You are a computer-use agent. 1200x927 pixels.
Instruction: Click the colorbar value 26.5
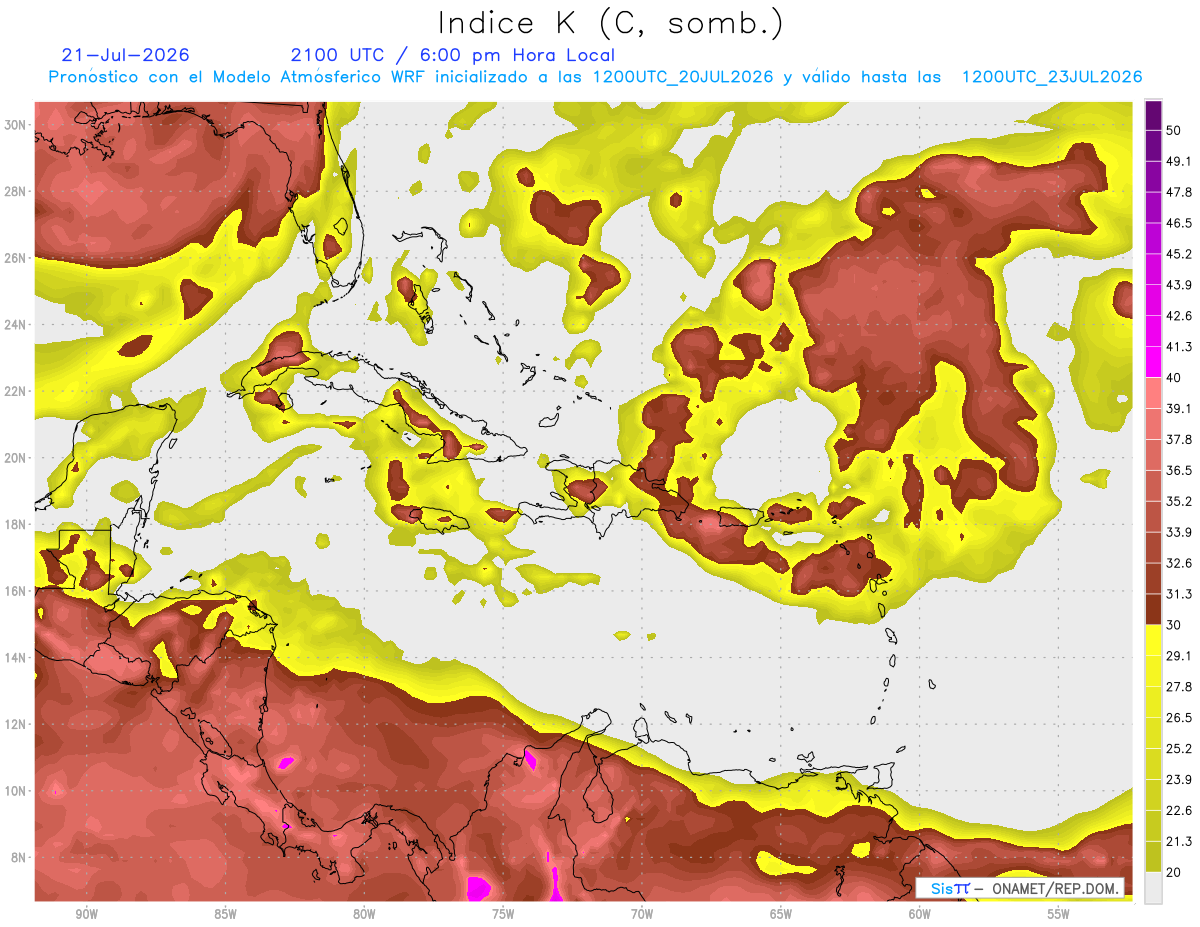1179,717
